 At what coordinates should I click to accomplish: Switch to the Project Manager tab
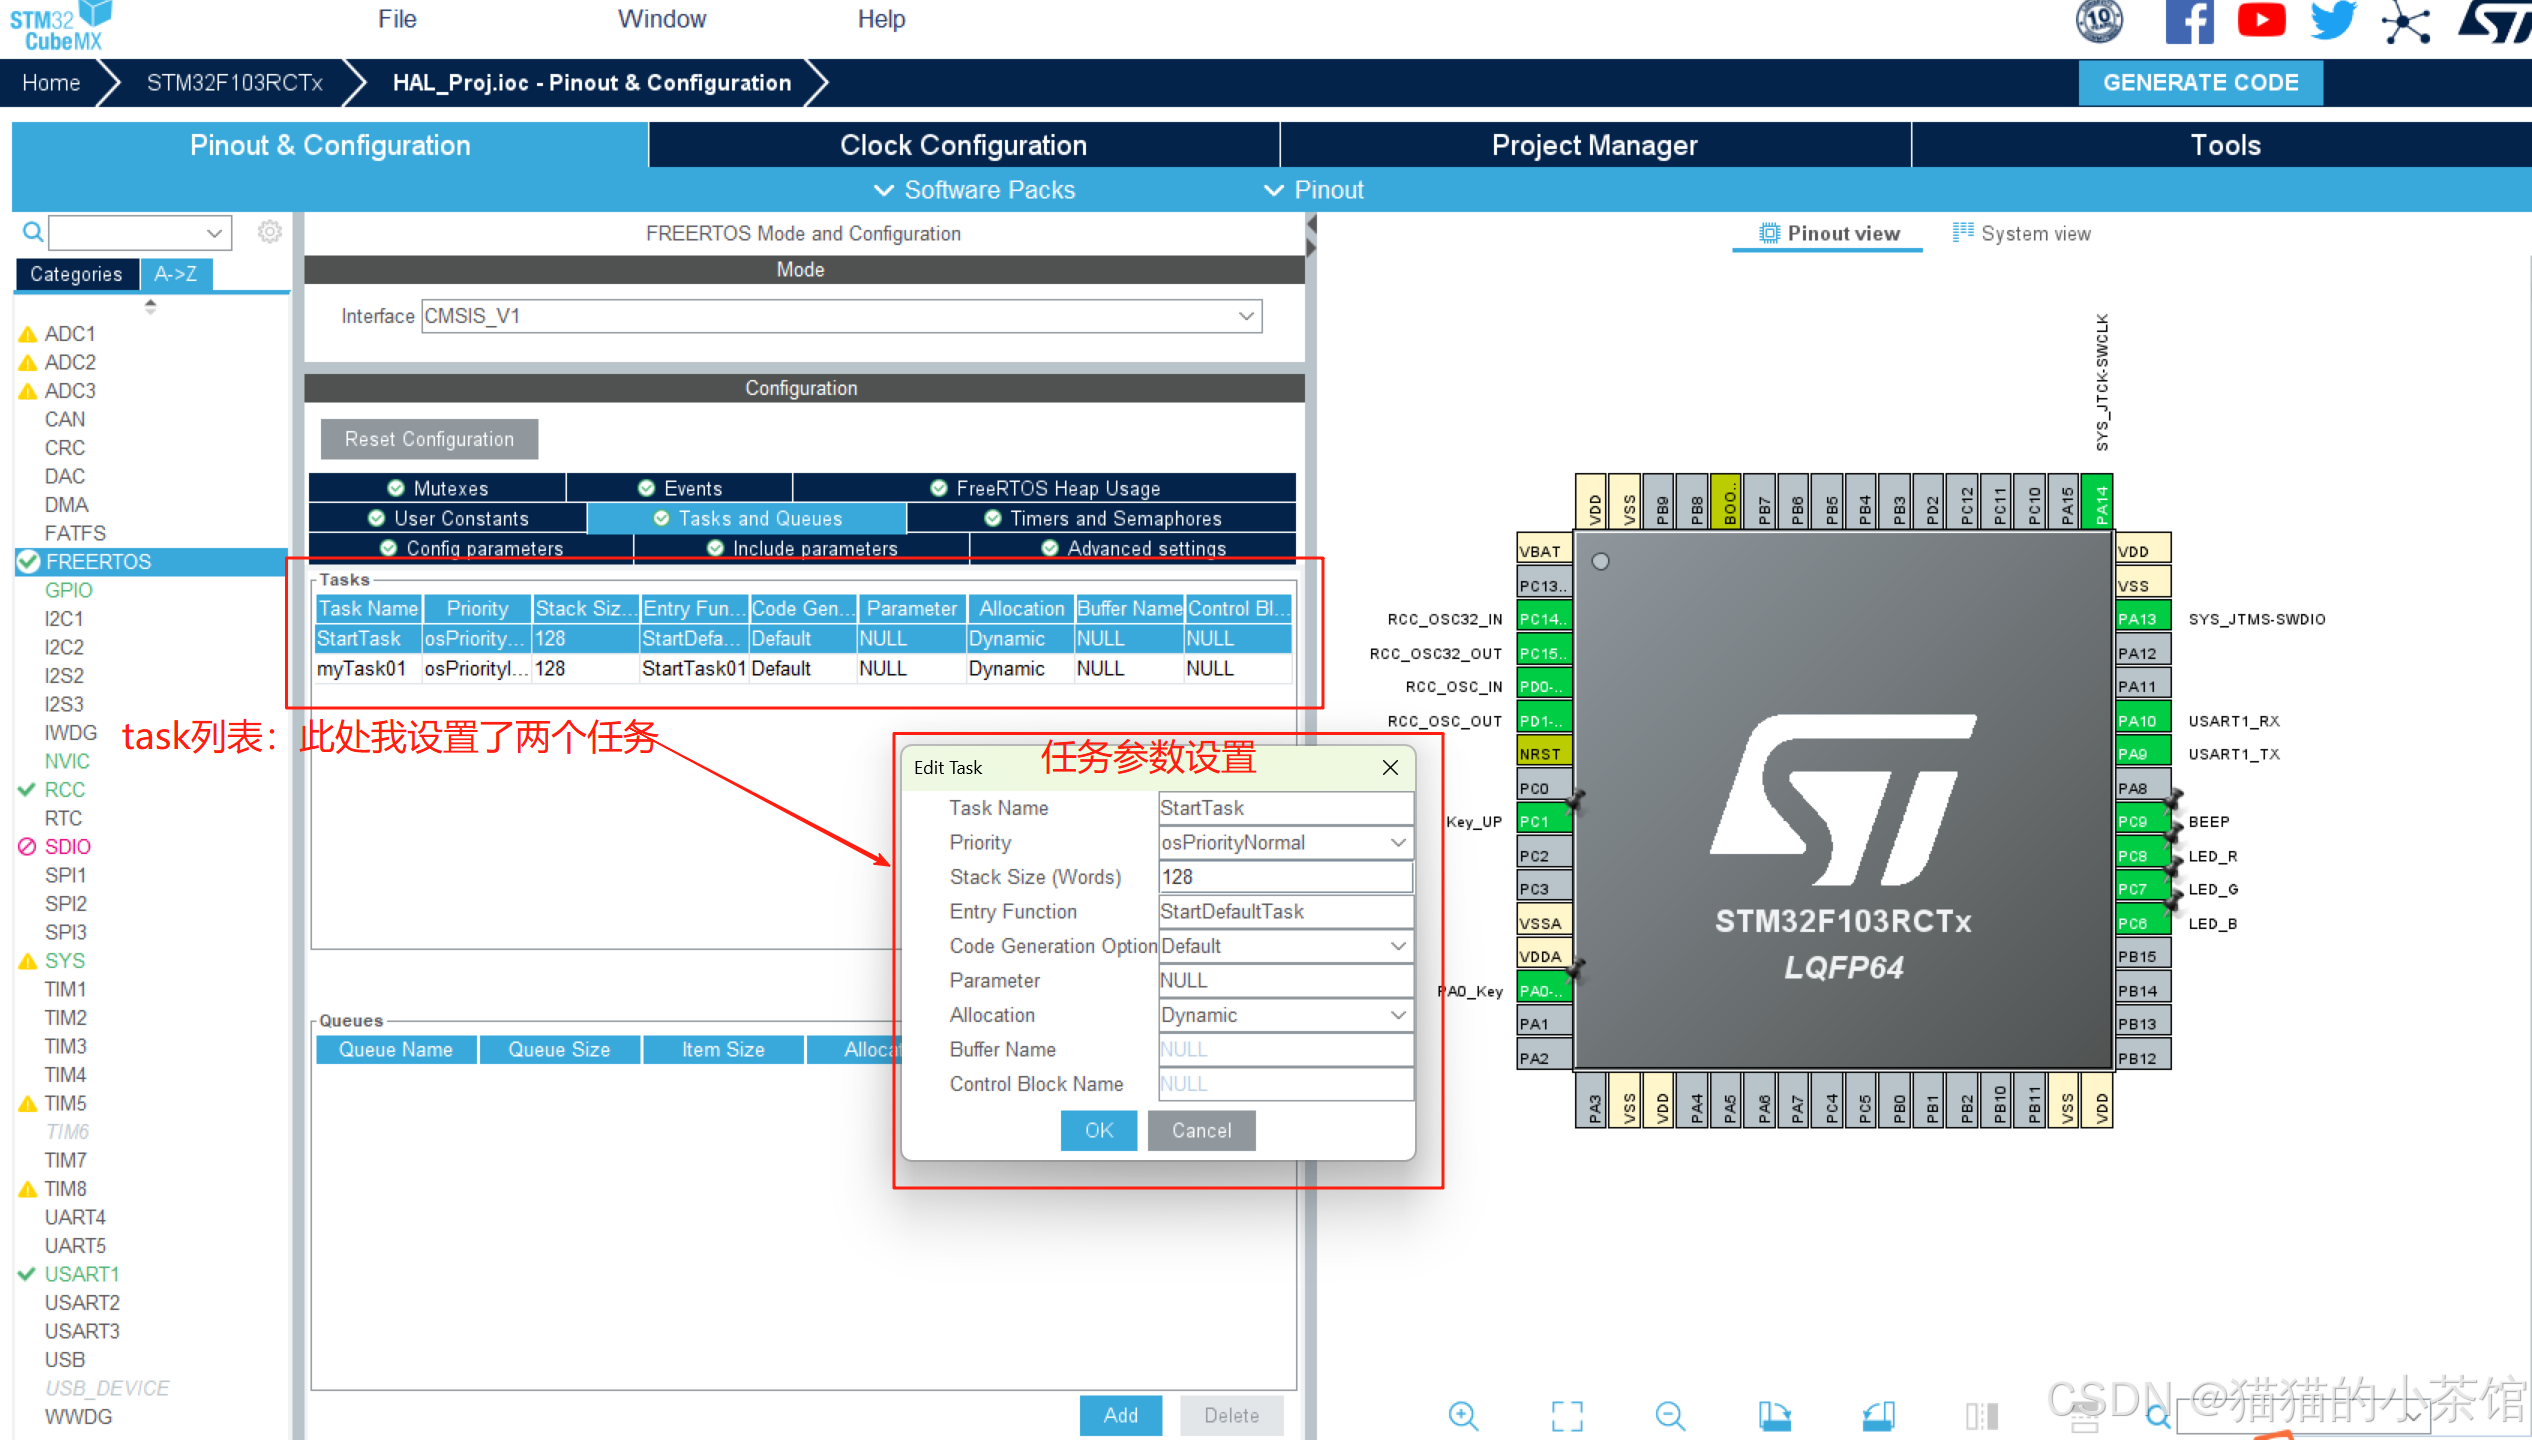pos(1595,145)
